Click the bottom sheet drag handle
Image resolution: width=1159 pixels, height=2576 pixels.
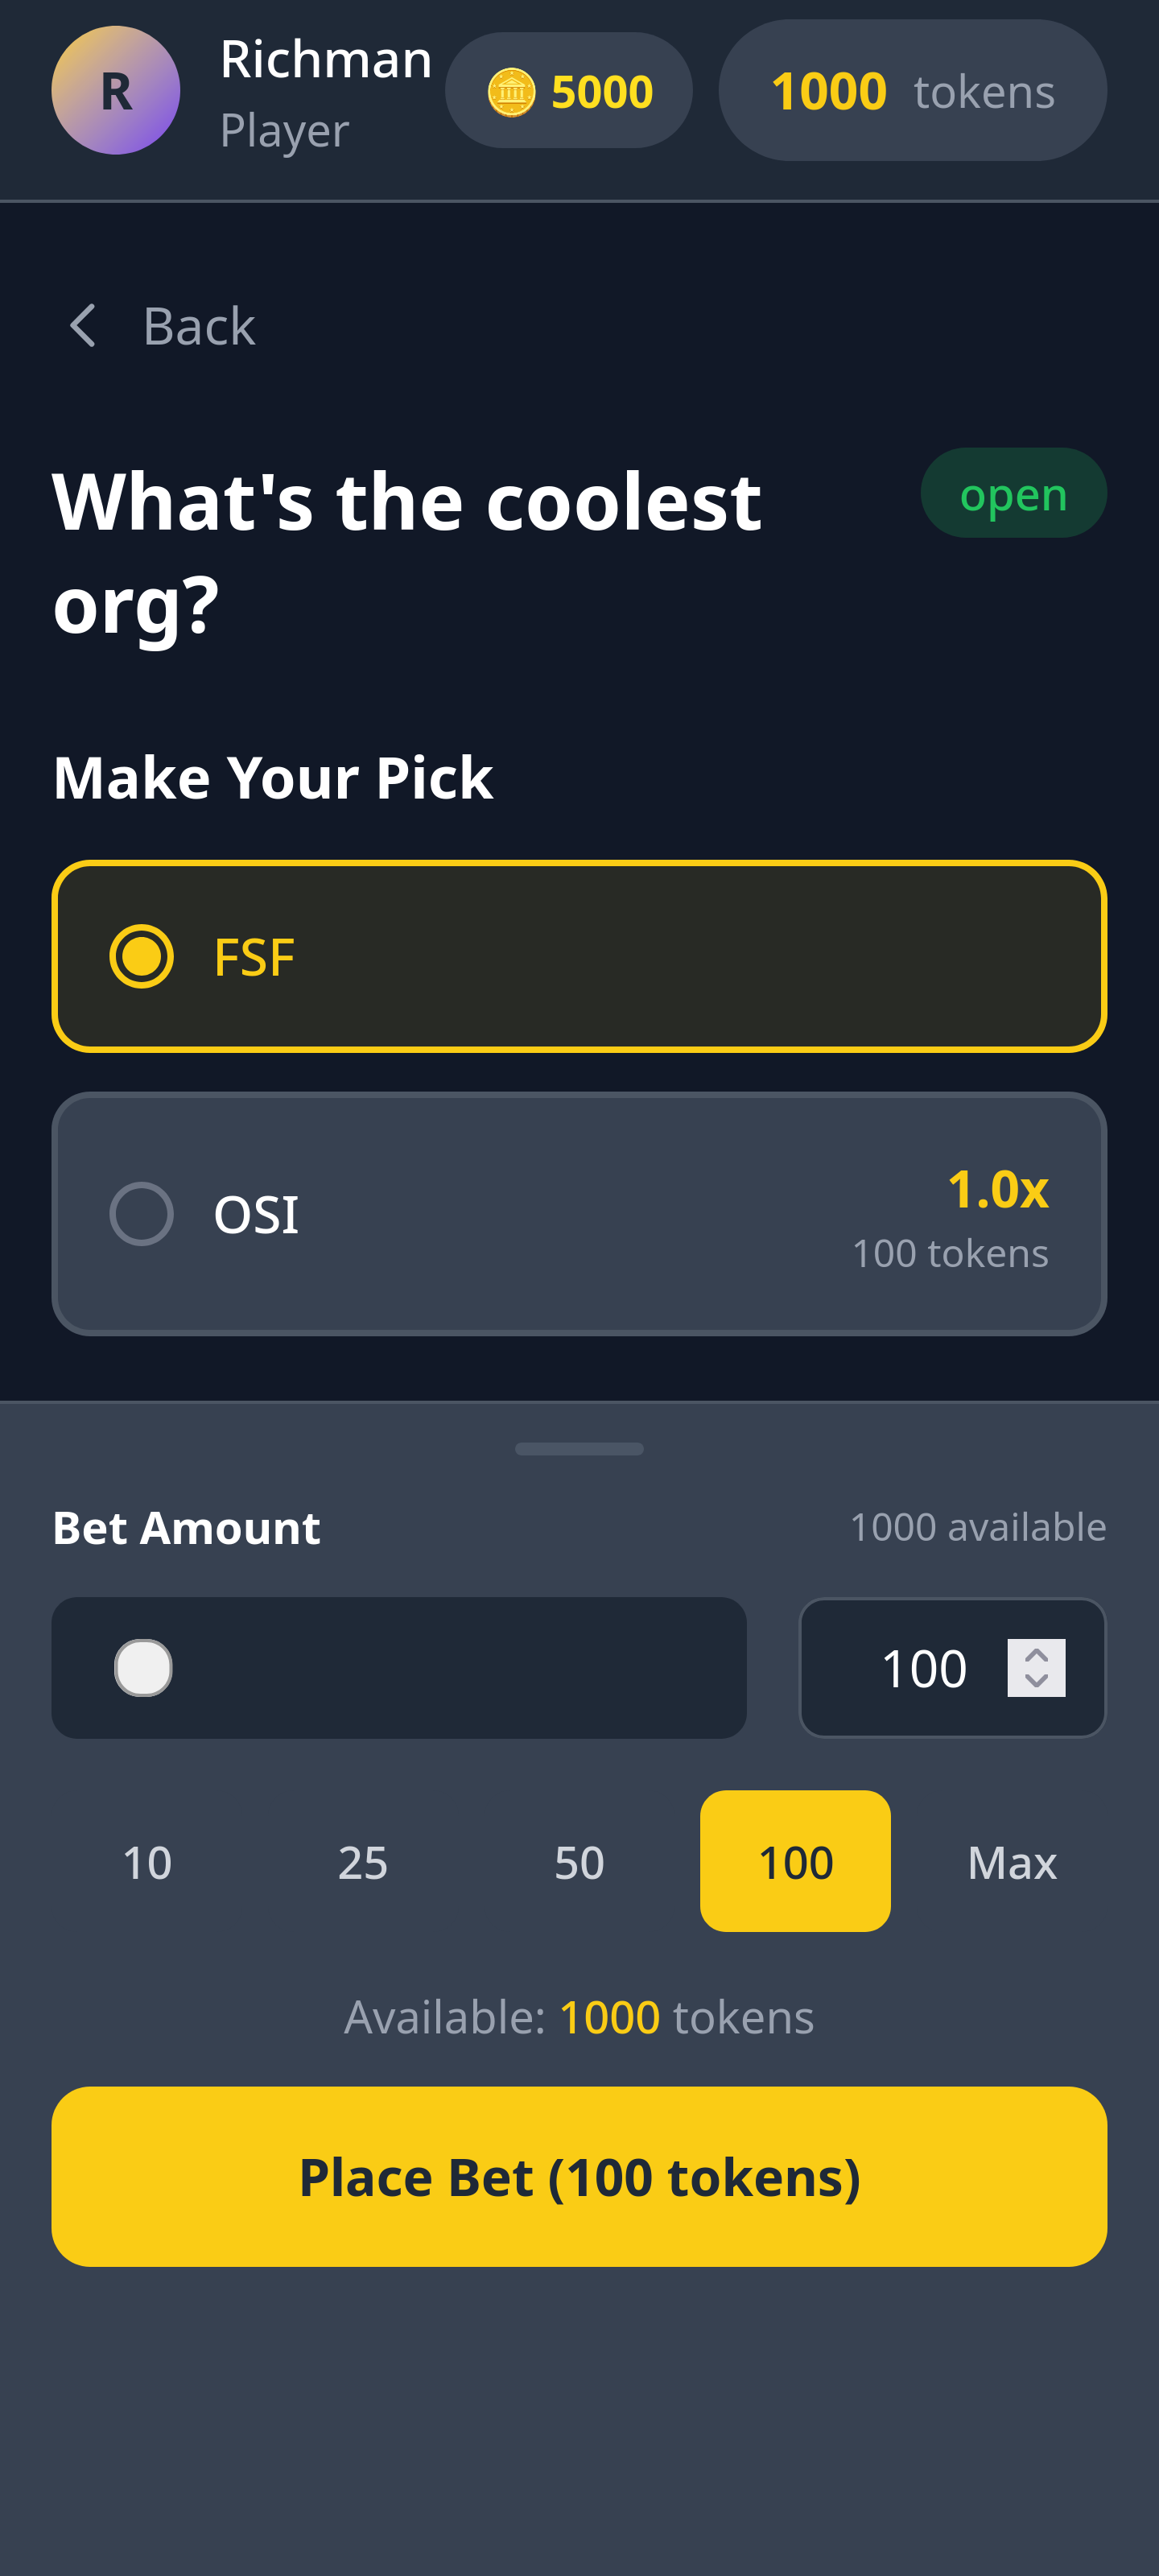pyautogui.click(x=579, y=1448)
